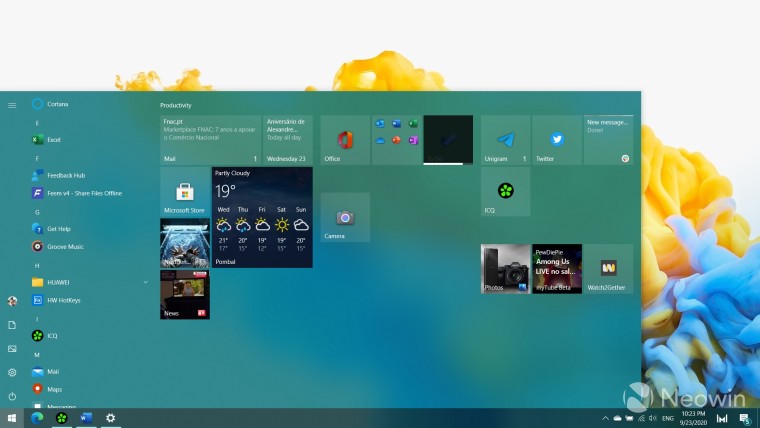Image resolution: width=760 pixels, height=428 pixels.
Task: Open Settings gear in Start sidebar
Action: pos(12,372)
